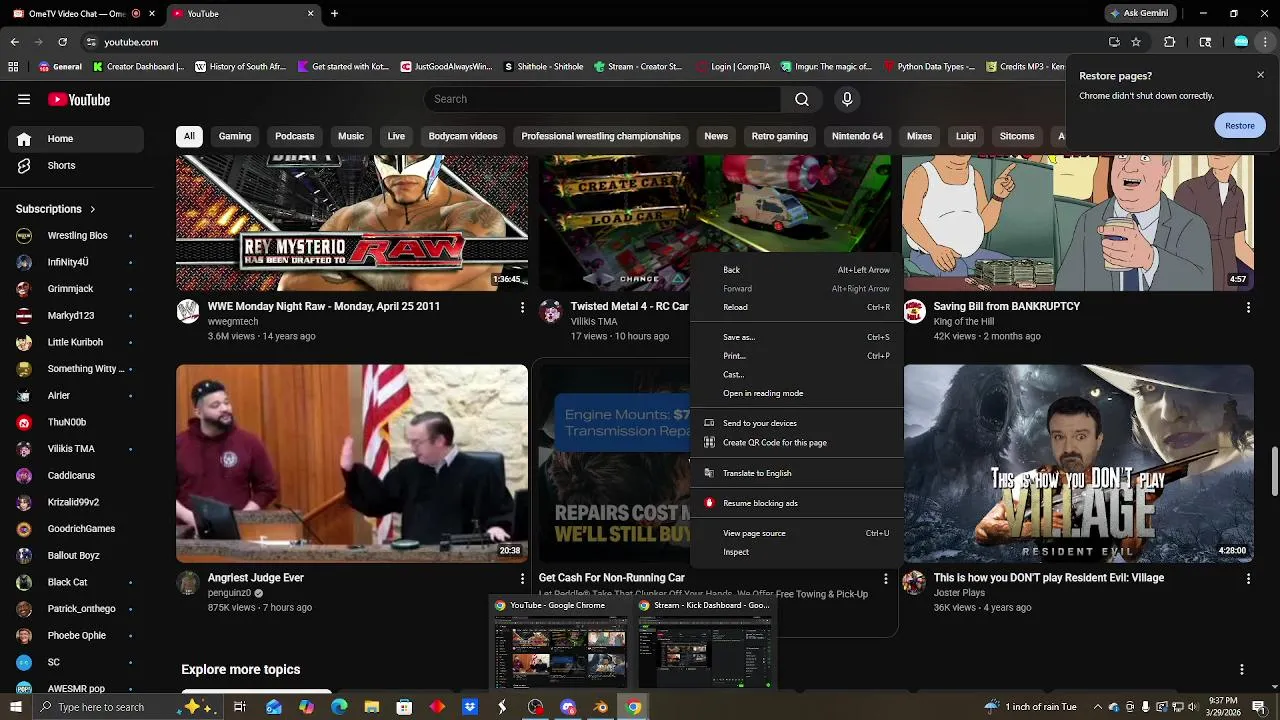Image resolution: width=1280 pixels, height=720 pixels.
Task: Click King of the Hill channel avatar
Action: [914, 311]
